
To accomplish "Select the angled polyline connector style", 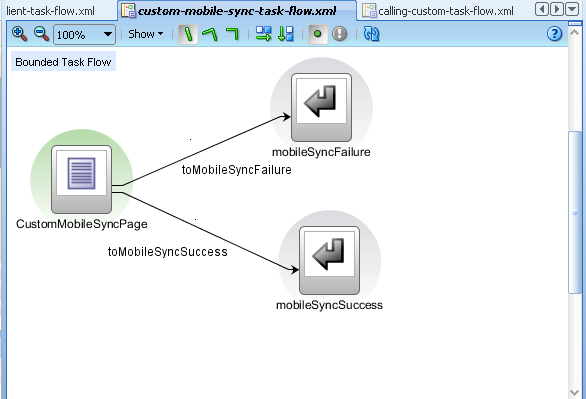I will (x=210, y=34).
